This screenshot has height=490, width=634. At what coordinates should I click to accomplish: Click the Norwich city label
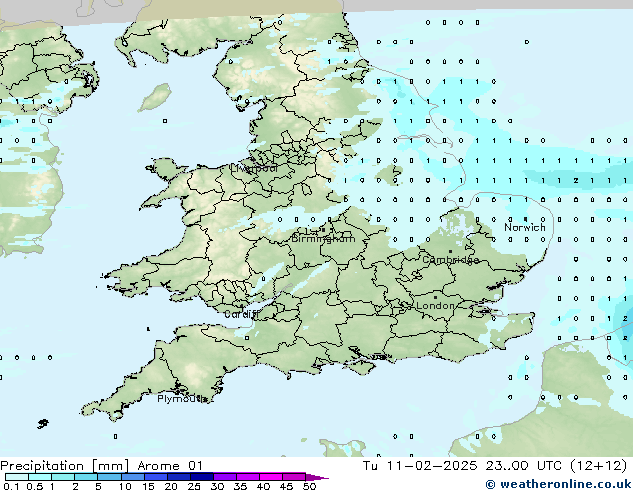[525, 227]
